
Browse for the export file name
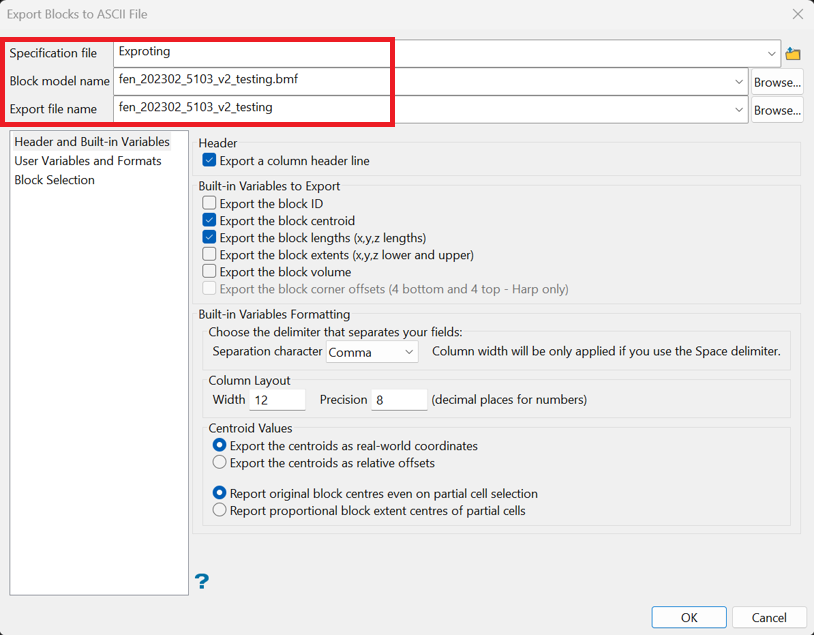click(x=777, y=110)
